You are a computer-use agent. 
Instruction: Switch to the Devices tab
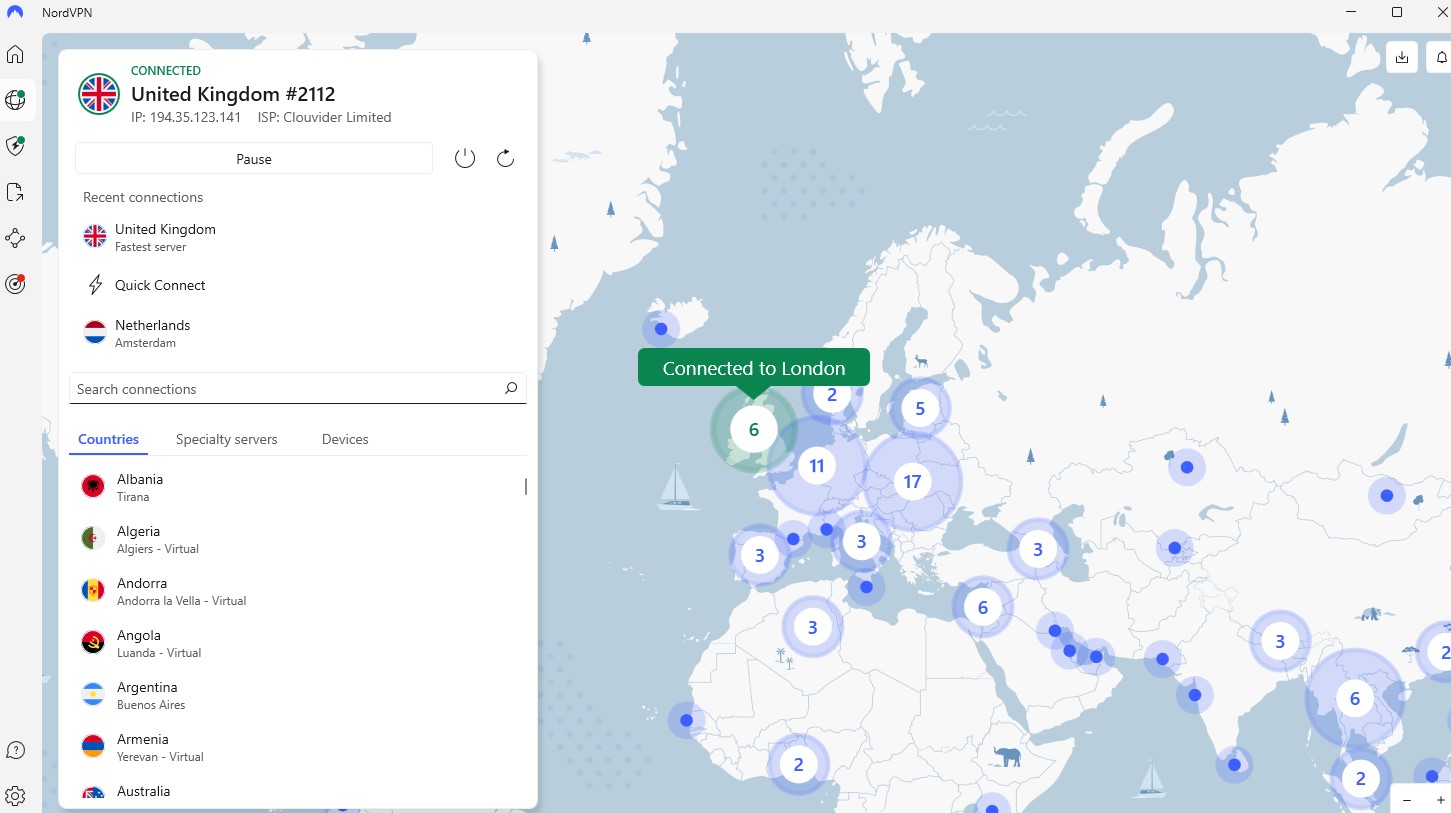point(345,439)
